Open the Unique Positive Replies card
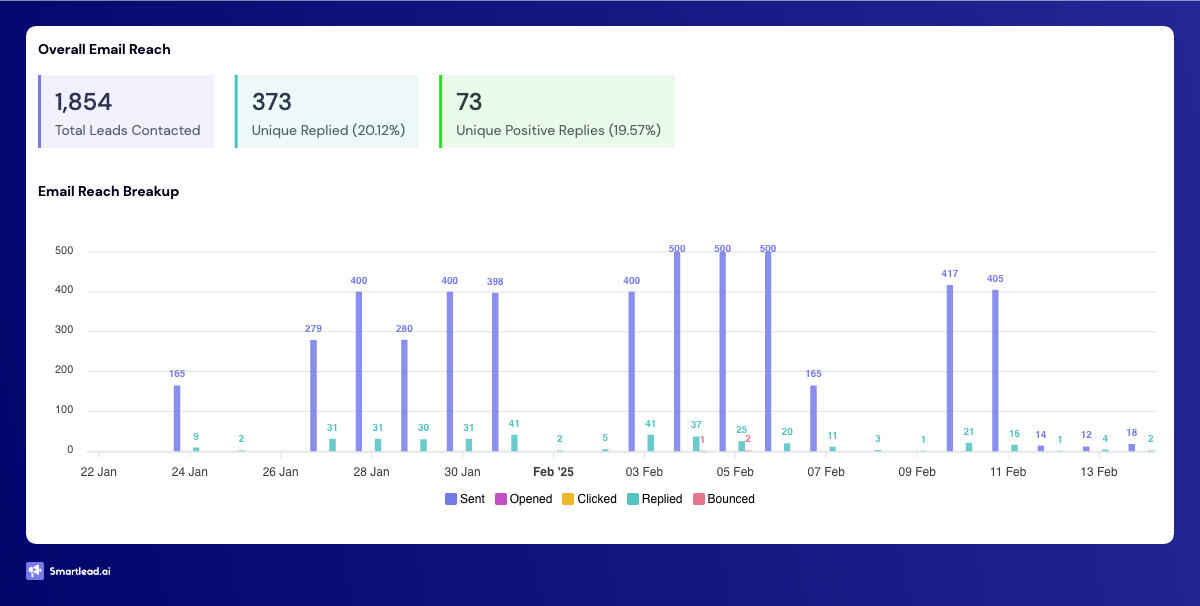Viewport: 1200px width, 606px height. [557, 112]
